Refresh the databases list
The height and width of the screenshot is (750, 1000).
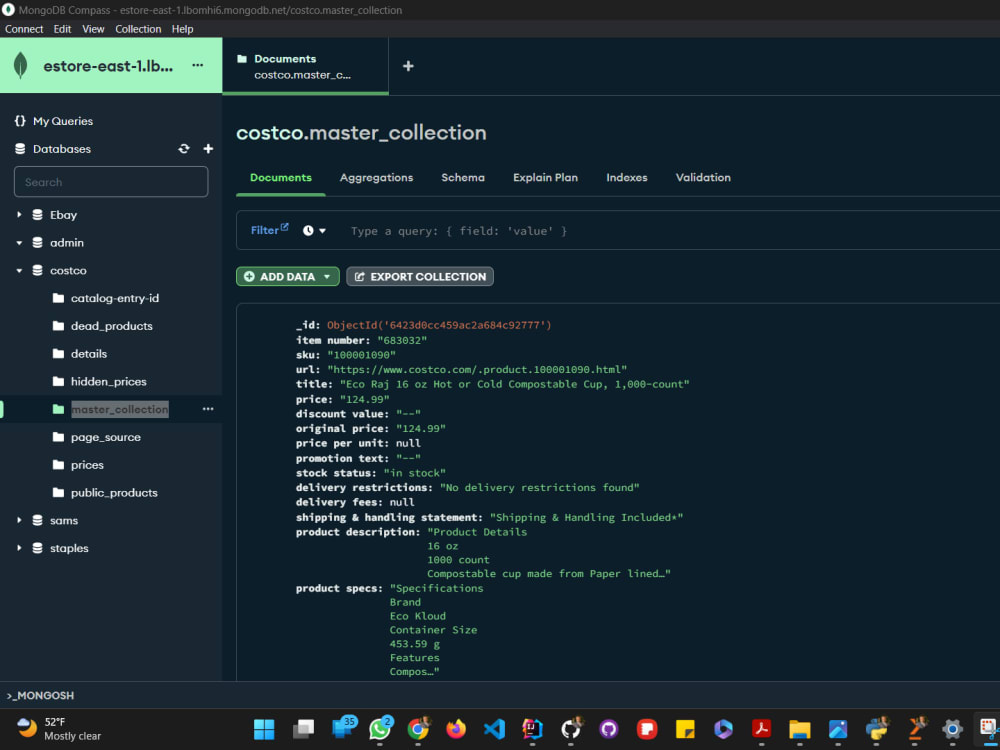pos(184,149)
